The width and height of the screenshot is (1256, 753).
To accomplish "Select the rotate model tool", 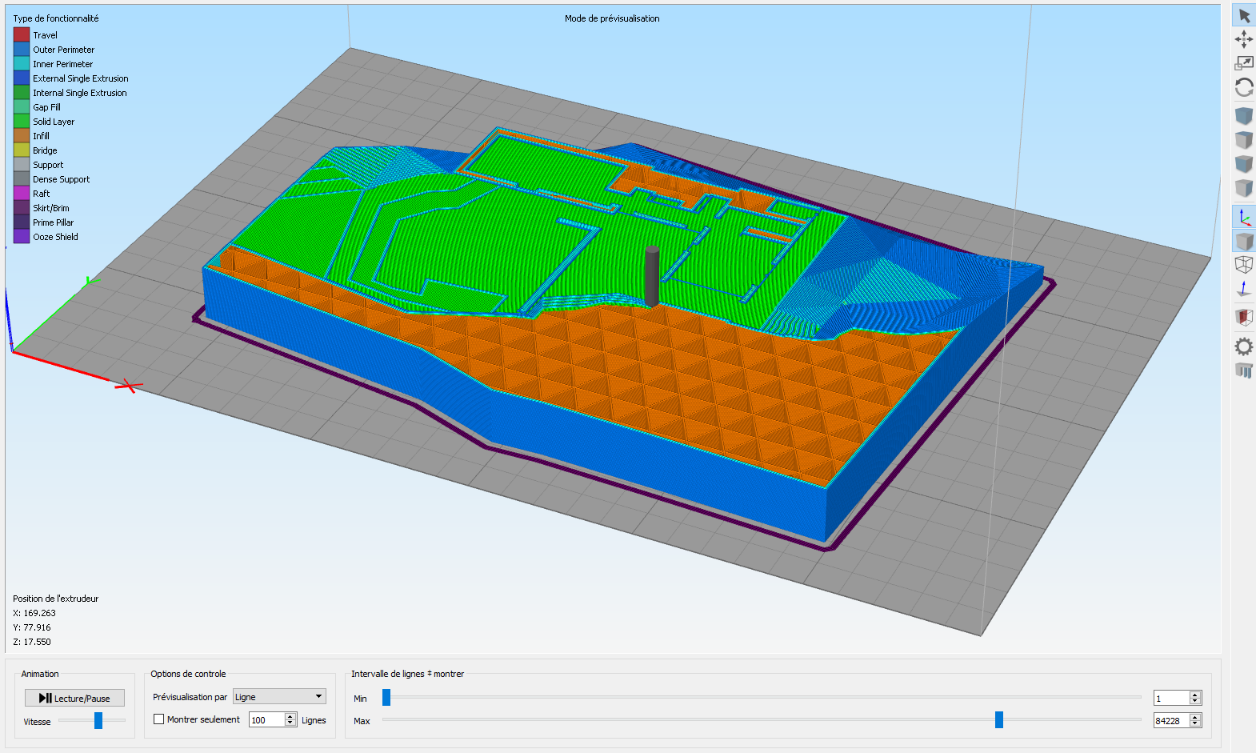I will (x=1244, y=88).
